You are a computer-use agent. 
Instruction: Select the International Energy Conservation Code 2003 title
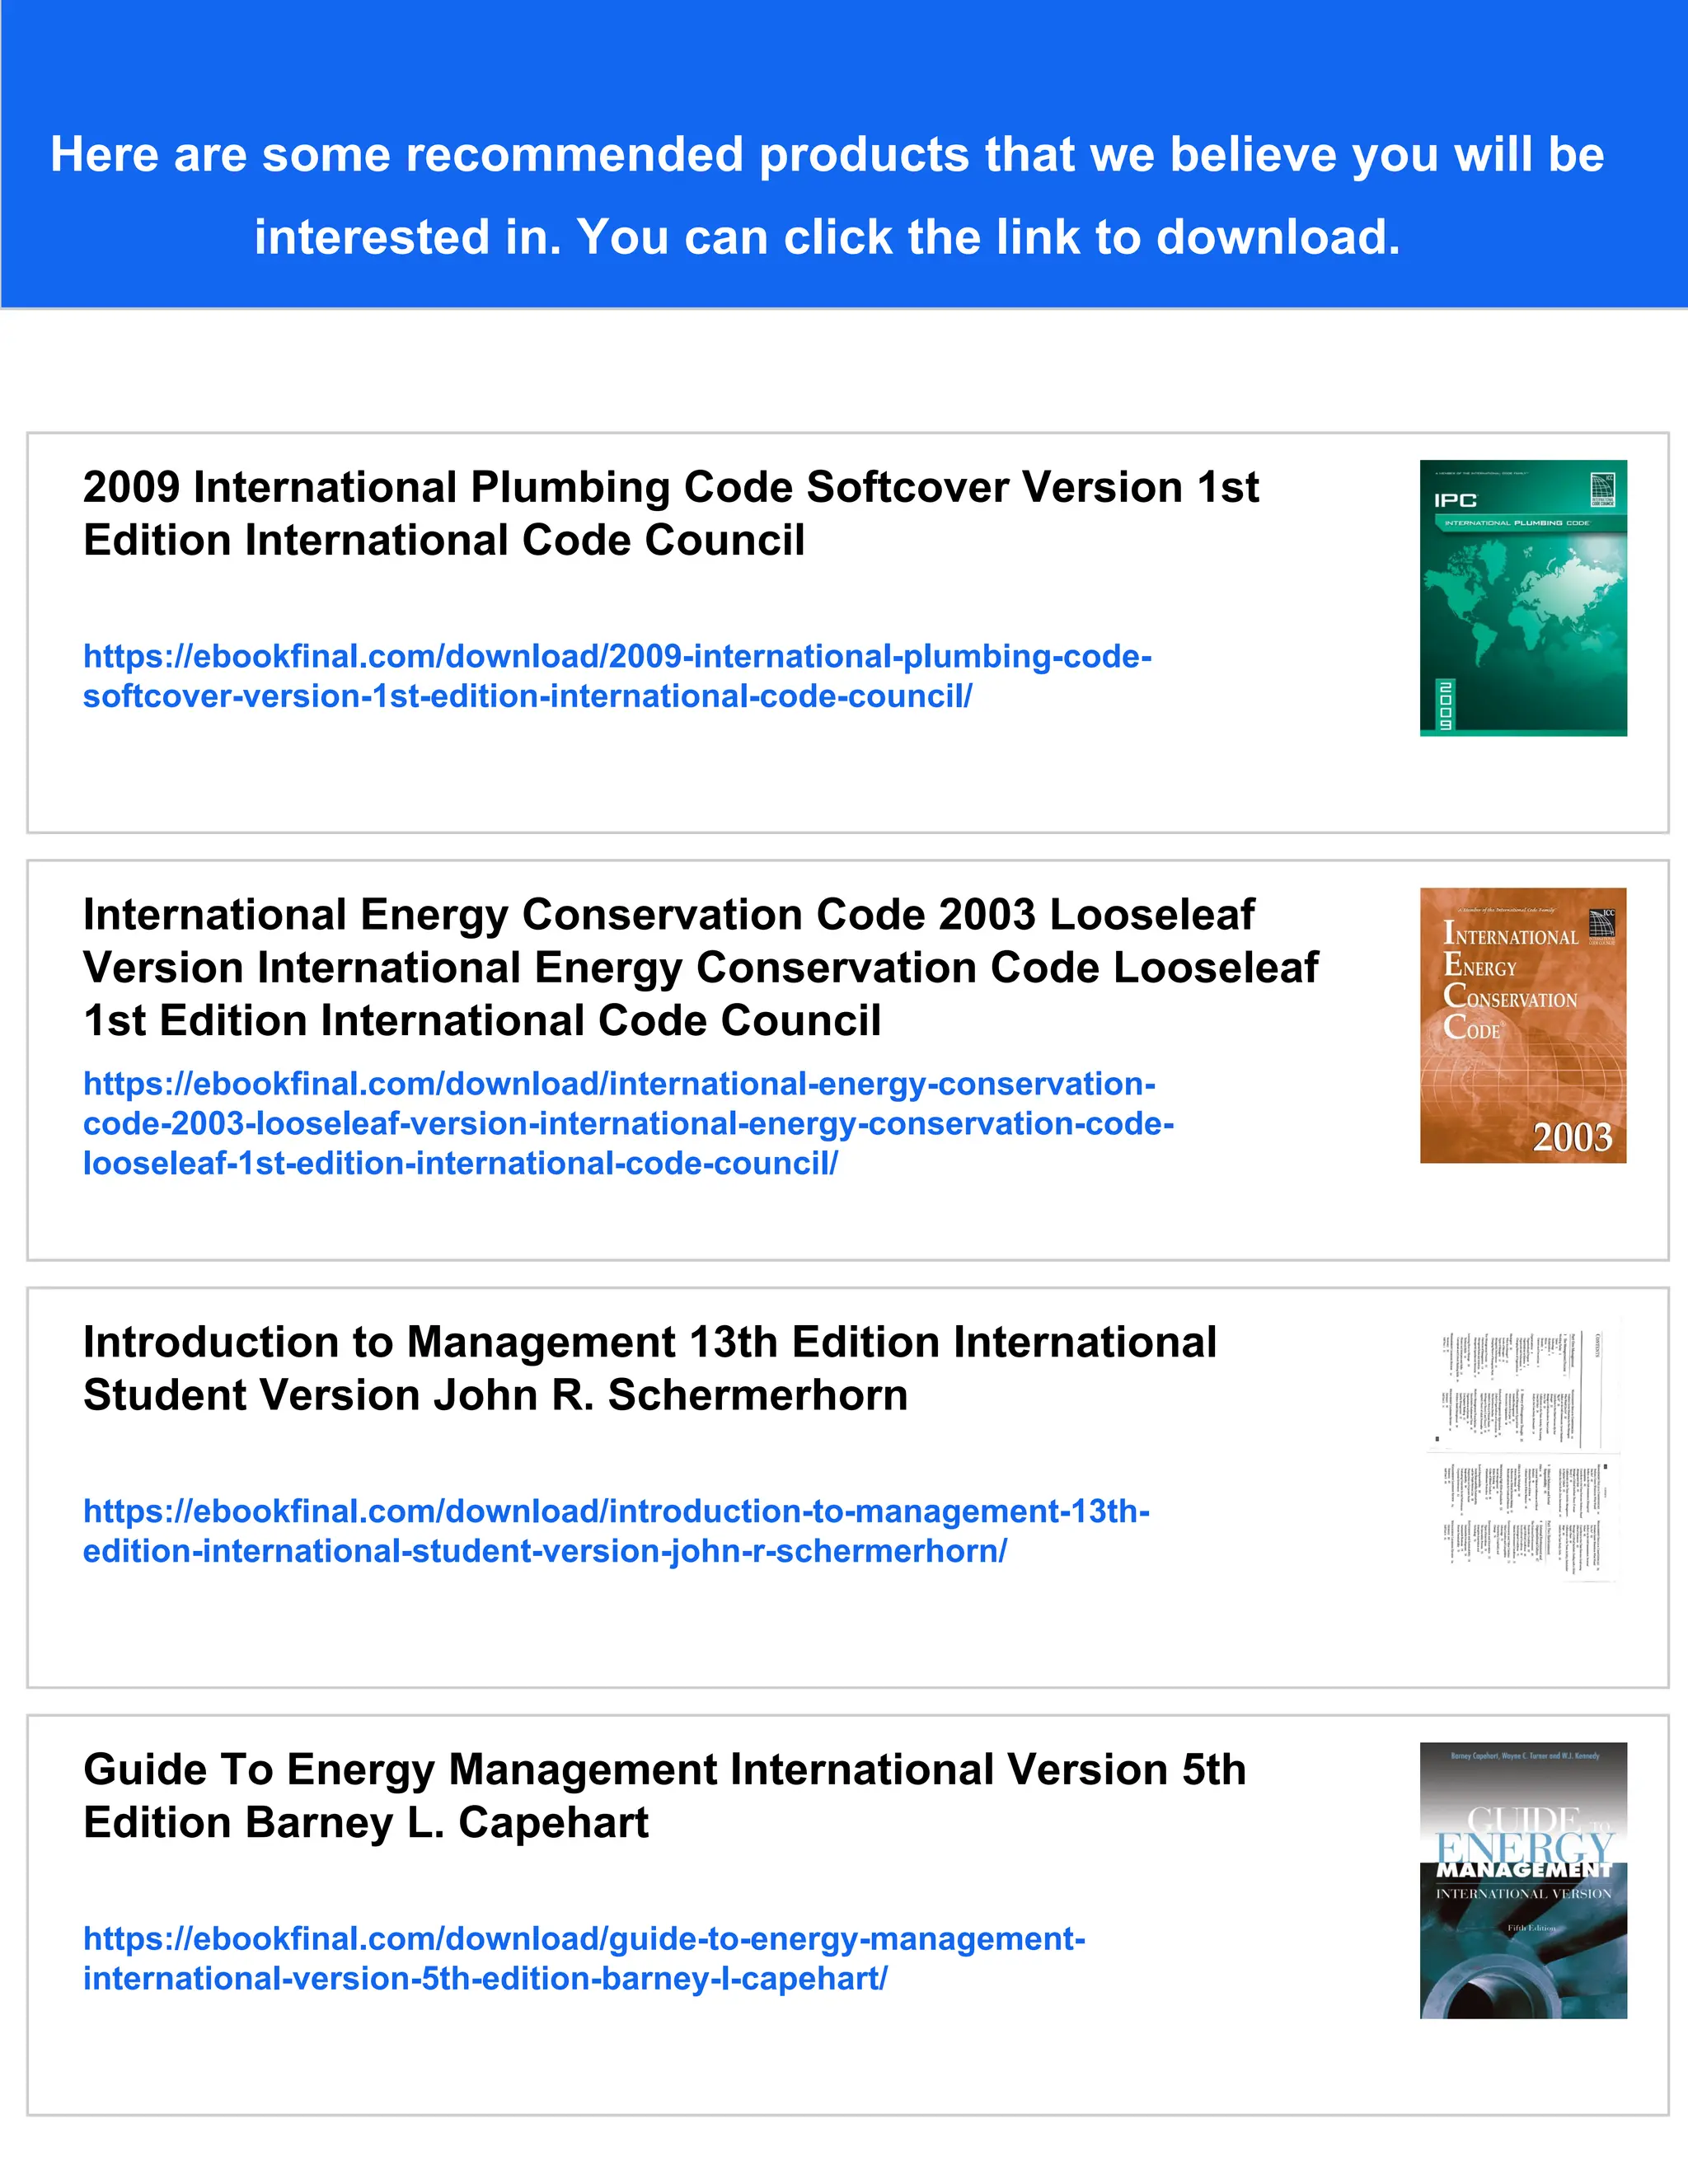click(x=700, y=967)
